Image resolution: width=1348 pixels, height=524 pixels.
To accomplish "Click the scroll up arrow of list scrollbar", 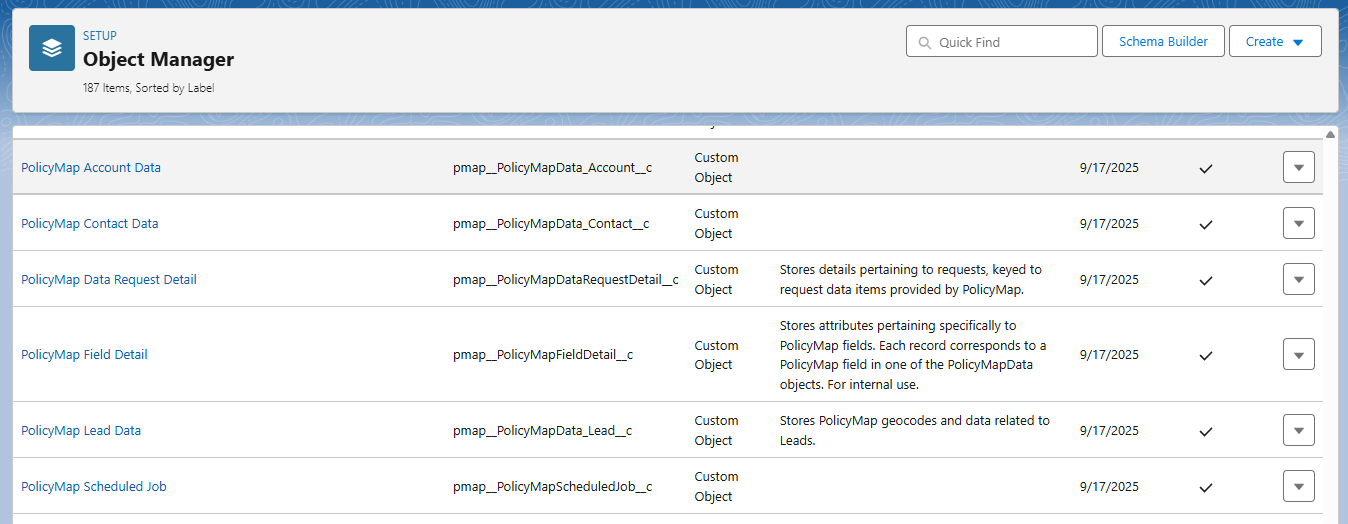I will pyautogui.click(x=1330, y=134).
